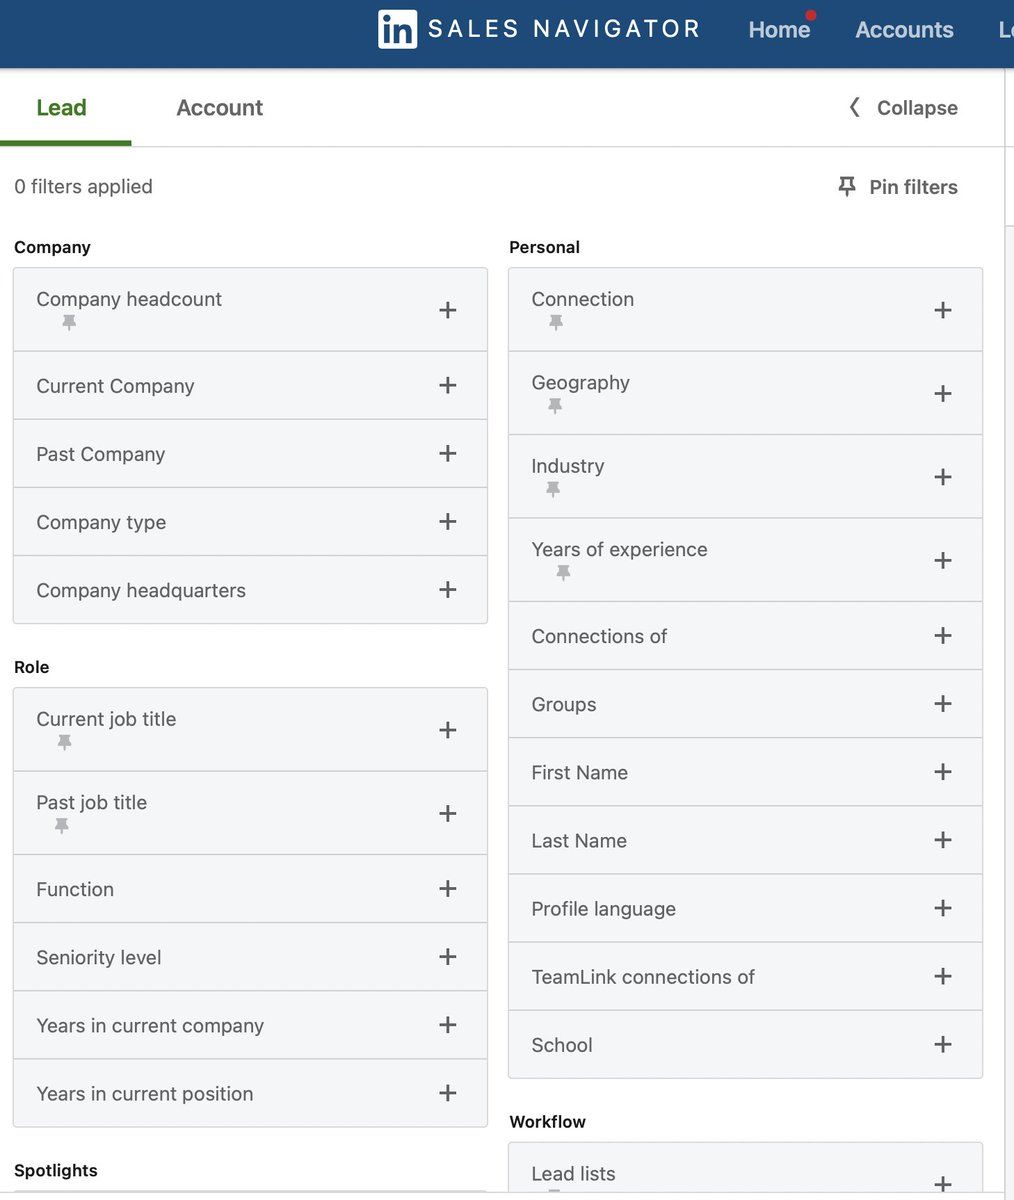The width and height of the screenshot is (1014, 1200).
Task: Toggle pin on Industry filter
Action: point(553,489)
